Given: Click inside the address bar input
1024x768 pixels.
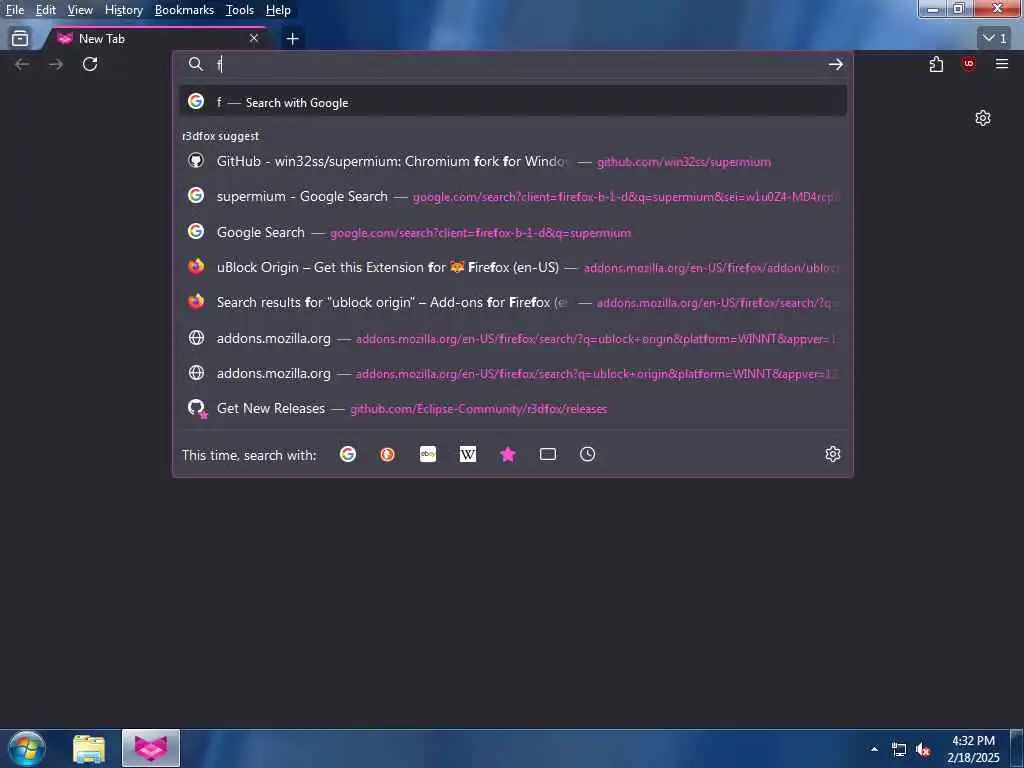Looking at the screenshot, I should click(516, 64).
